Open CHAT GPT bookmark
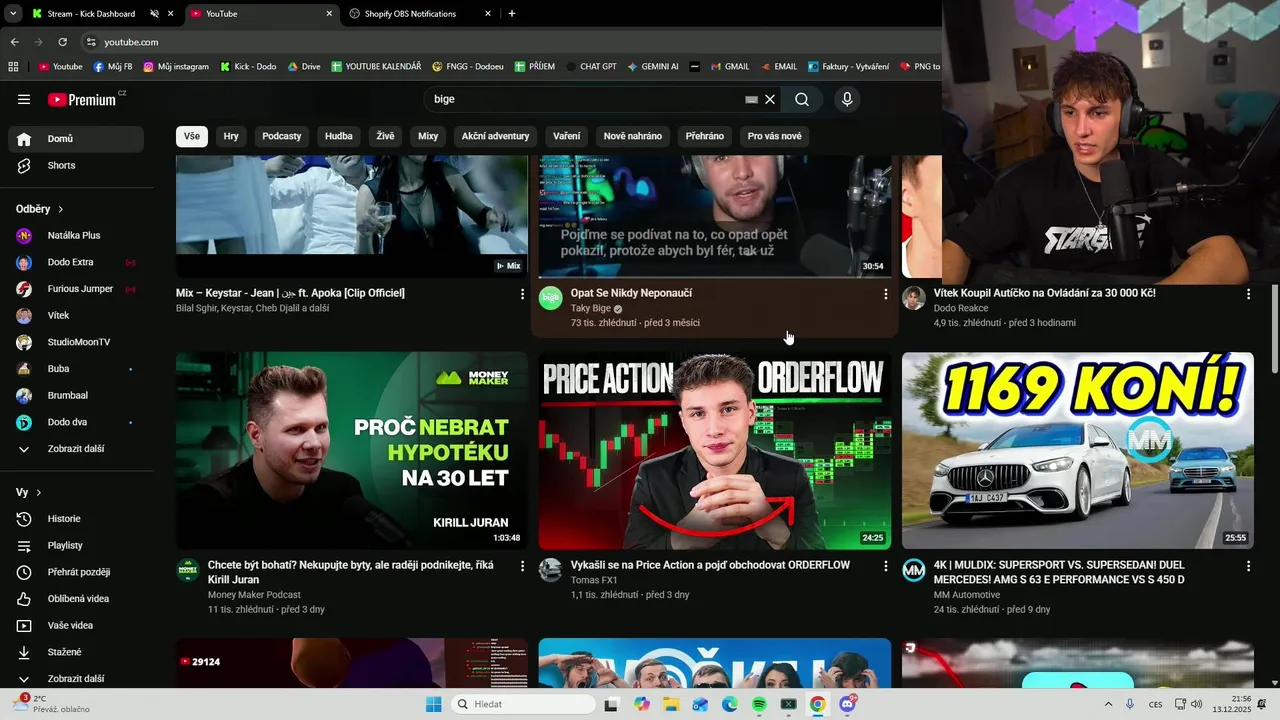Image resolution: width=1280 pixels, height=720 pixels. (591, 67)
